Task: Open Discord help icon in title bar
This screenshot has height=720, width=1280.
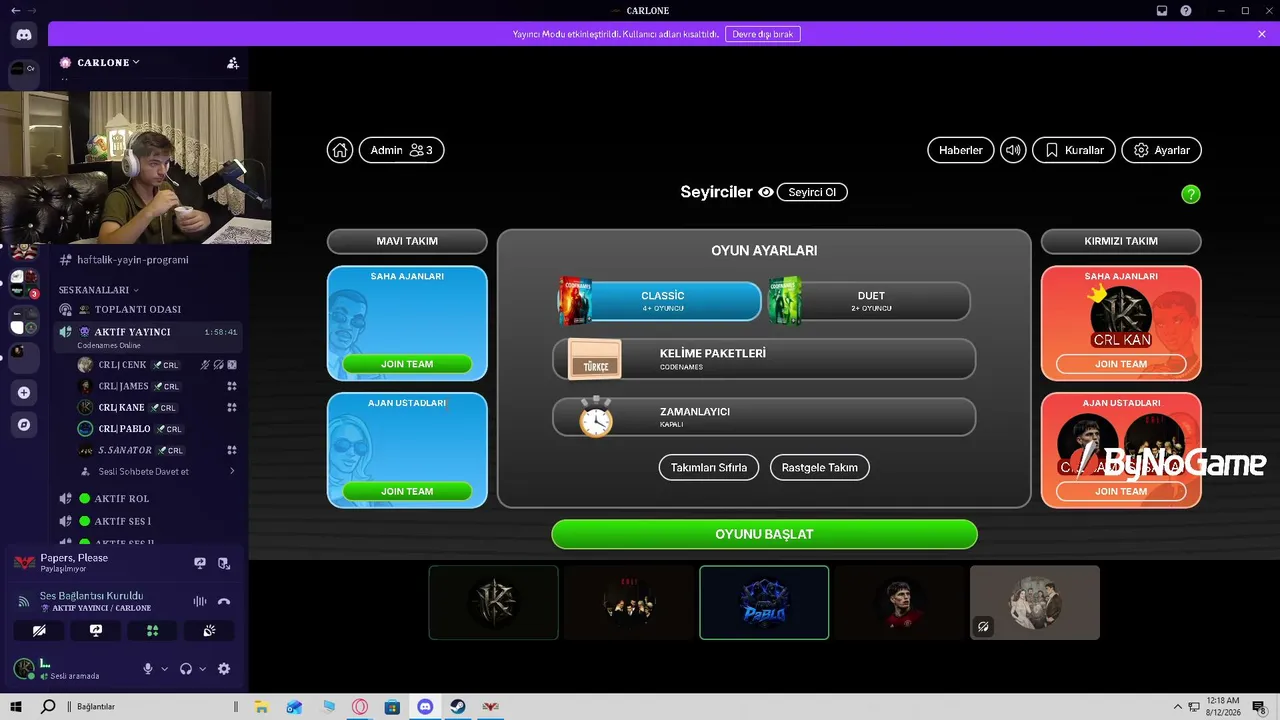Action: click(1186, 11)
